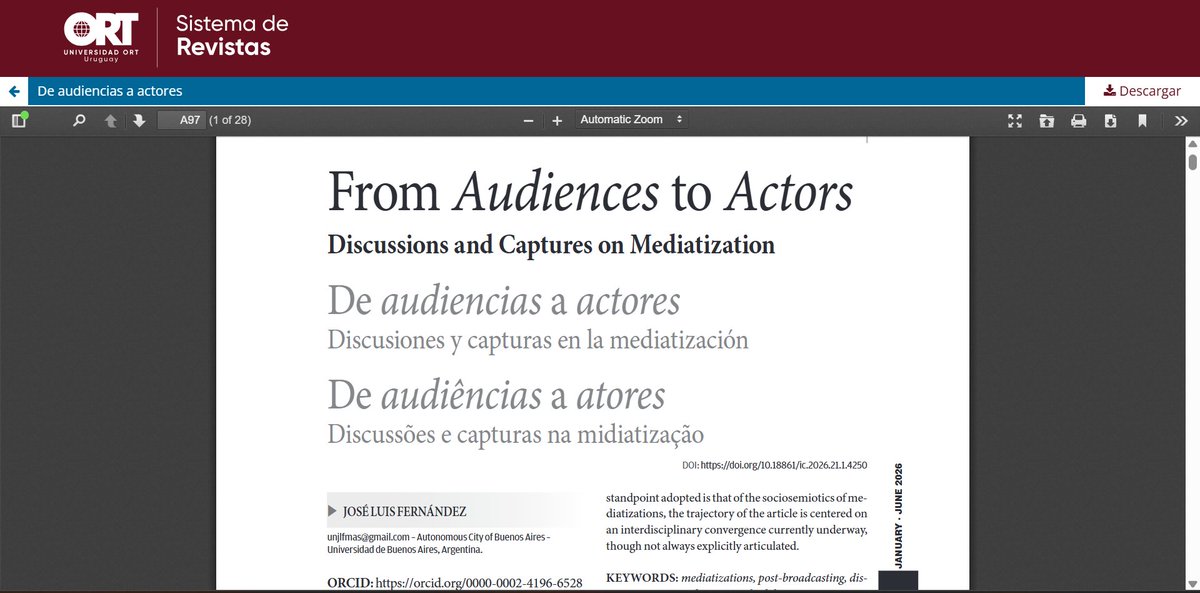
Task: Click the author name José Luis Fernández
Action: tap(404, 511)
